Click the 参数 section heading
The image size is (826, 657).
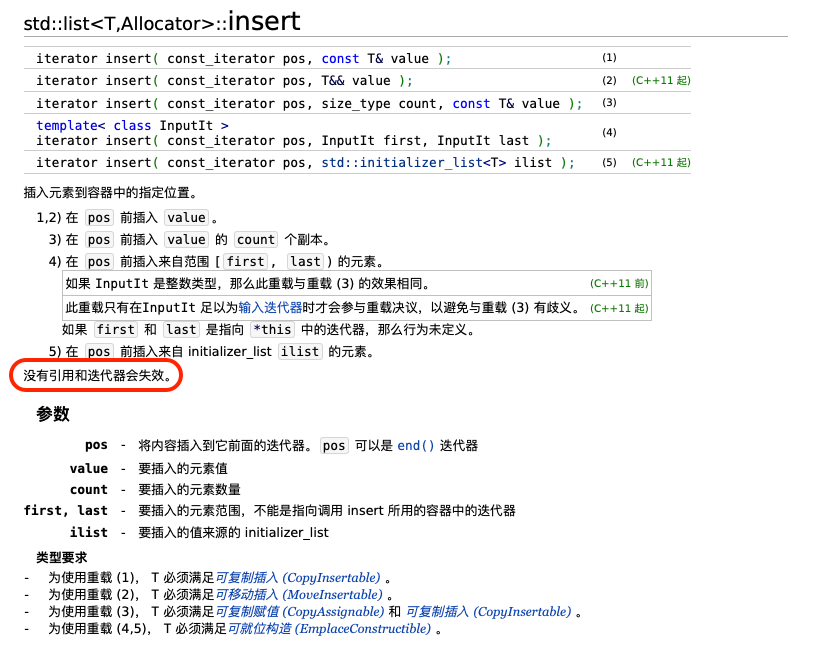pos(51,414)
